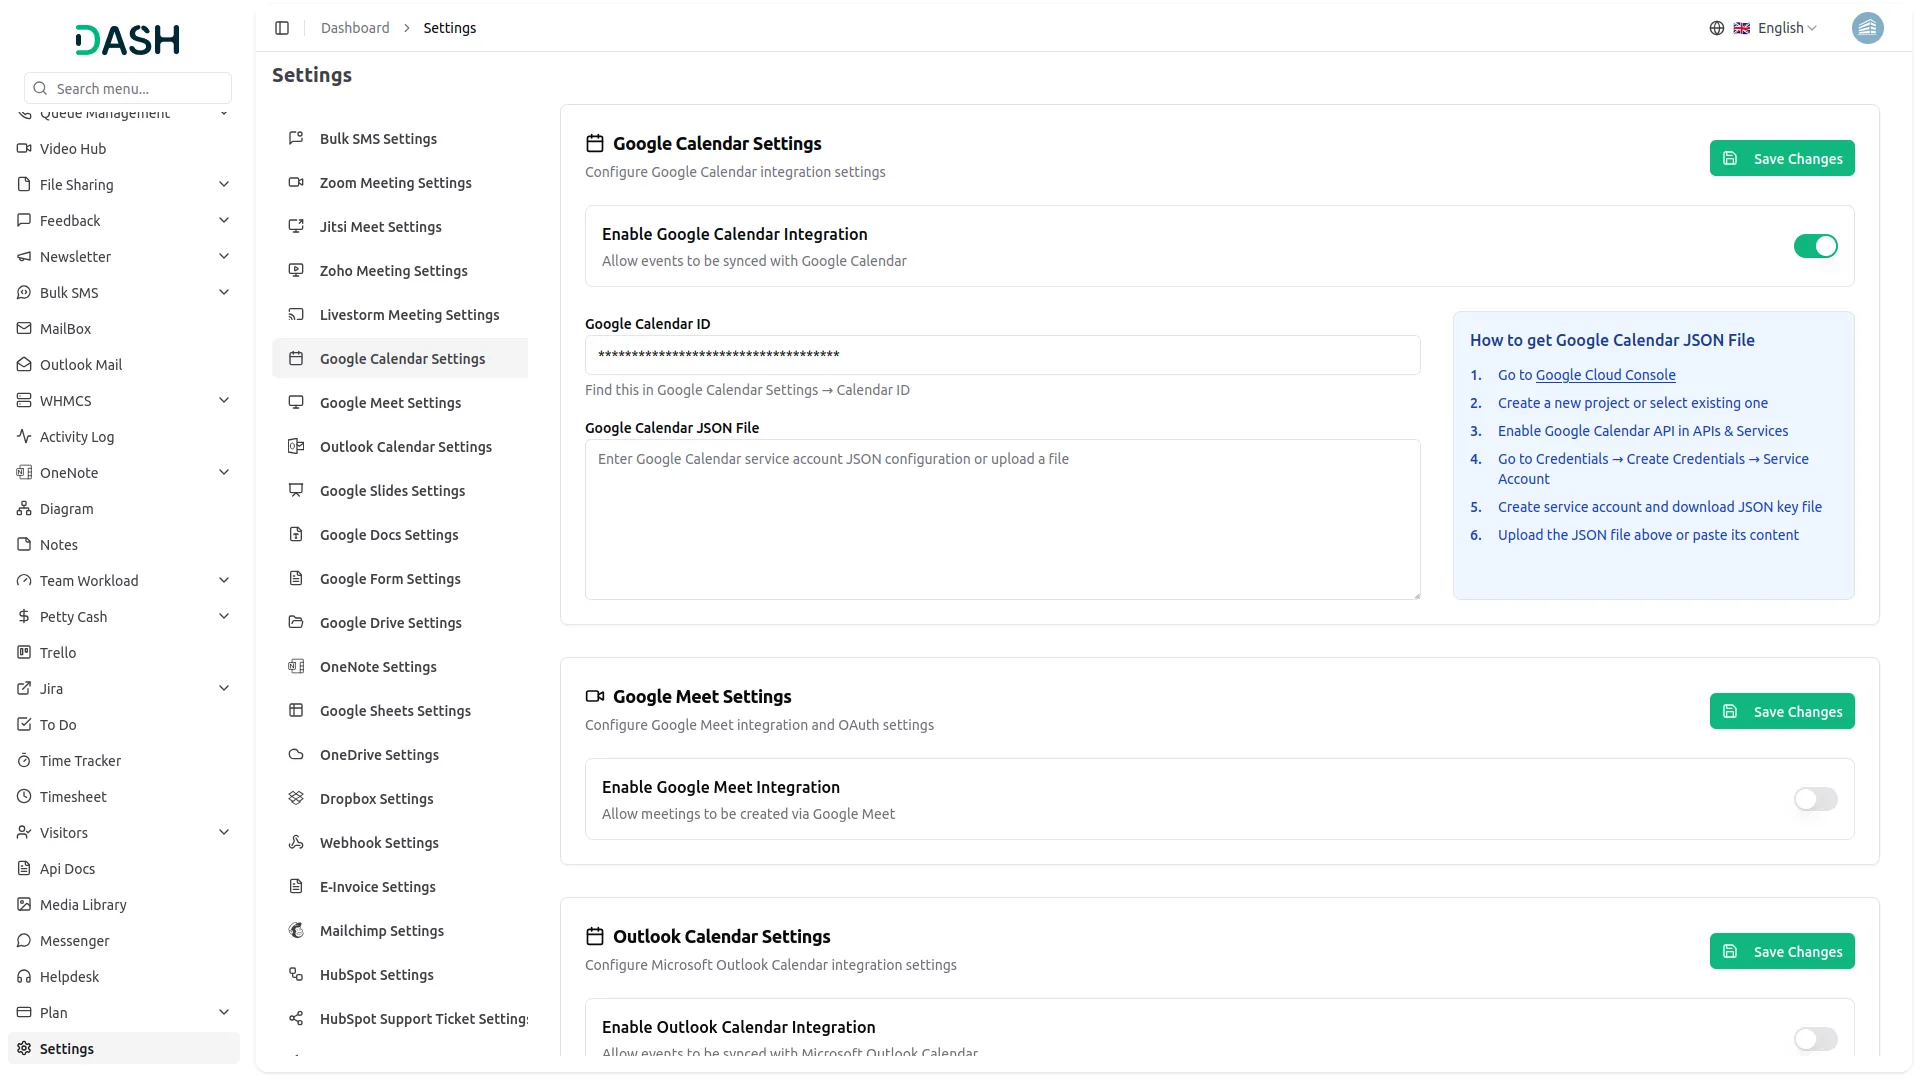
Task: Expand the File Sharing menu
Action: point(224,185)
